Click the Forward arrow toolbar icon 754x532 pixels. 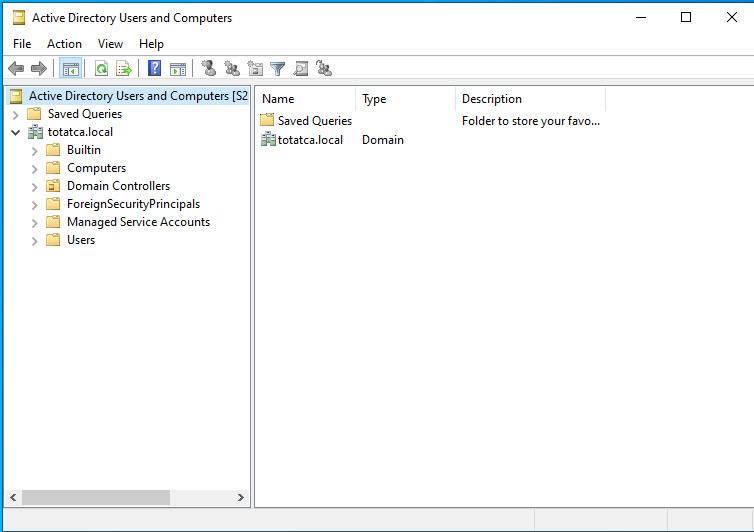pos(38,68)
